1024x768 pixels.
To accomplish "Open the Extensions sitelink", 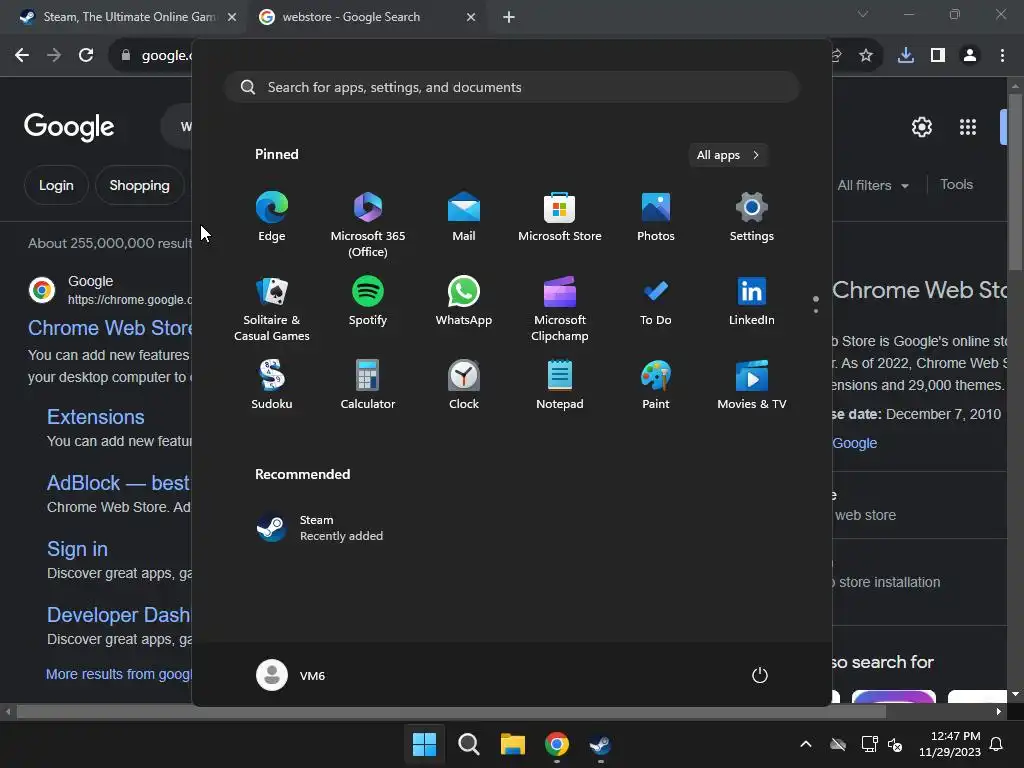I will pos(95,417).
